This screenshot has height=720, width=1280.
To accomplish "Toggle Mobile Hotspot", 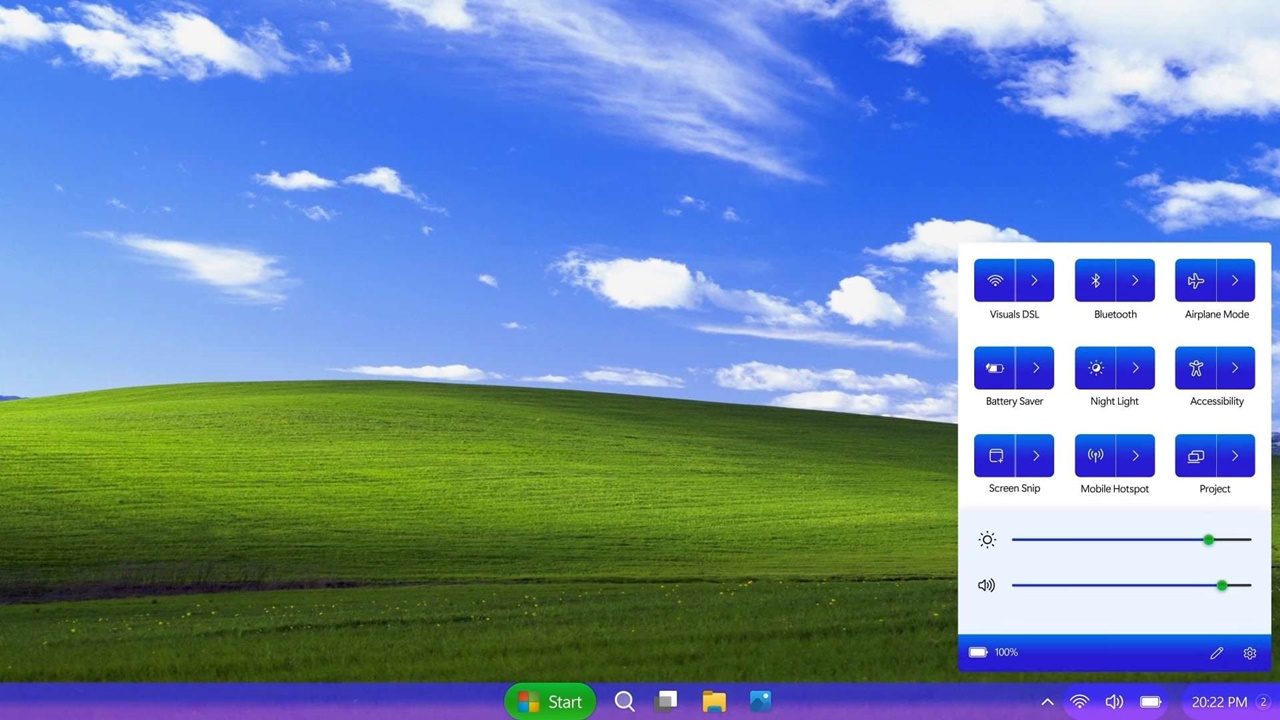I will [x=1095, y=455].
